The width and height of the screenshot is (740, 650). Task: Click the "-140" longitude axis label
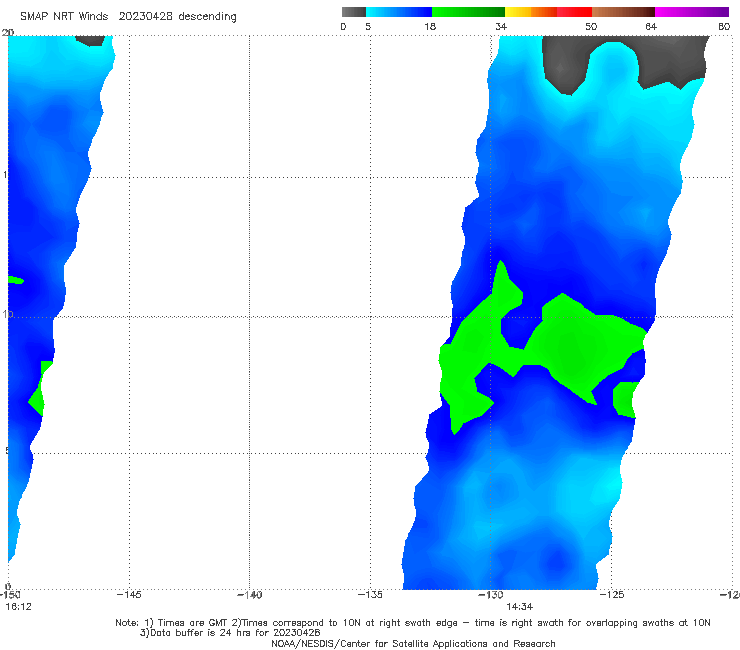point(249,595)
